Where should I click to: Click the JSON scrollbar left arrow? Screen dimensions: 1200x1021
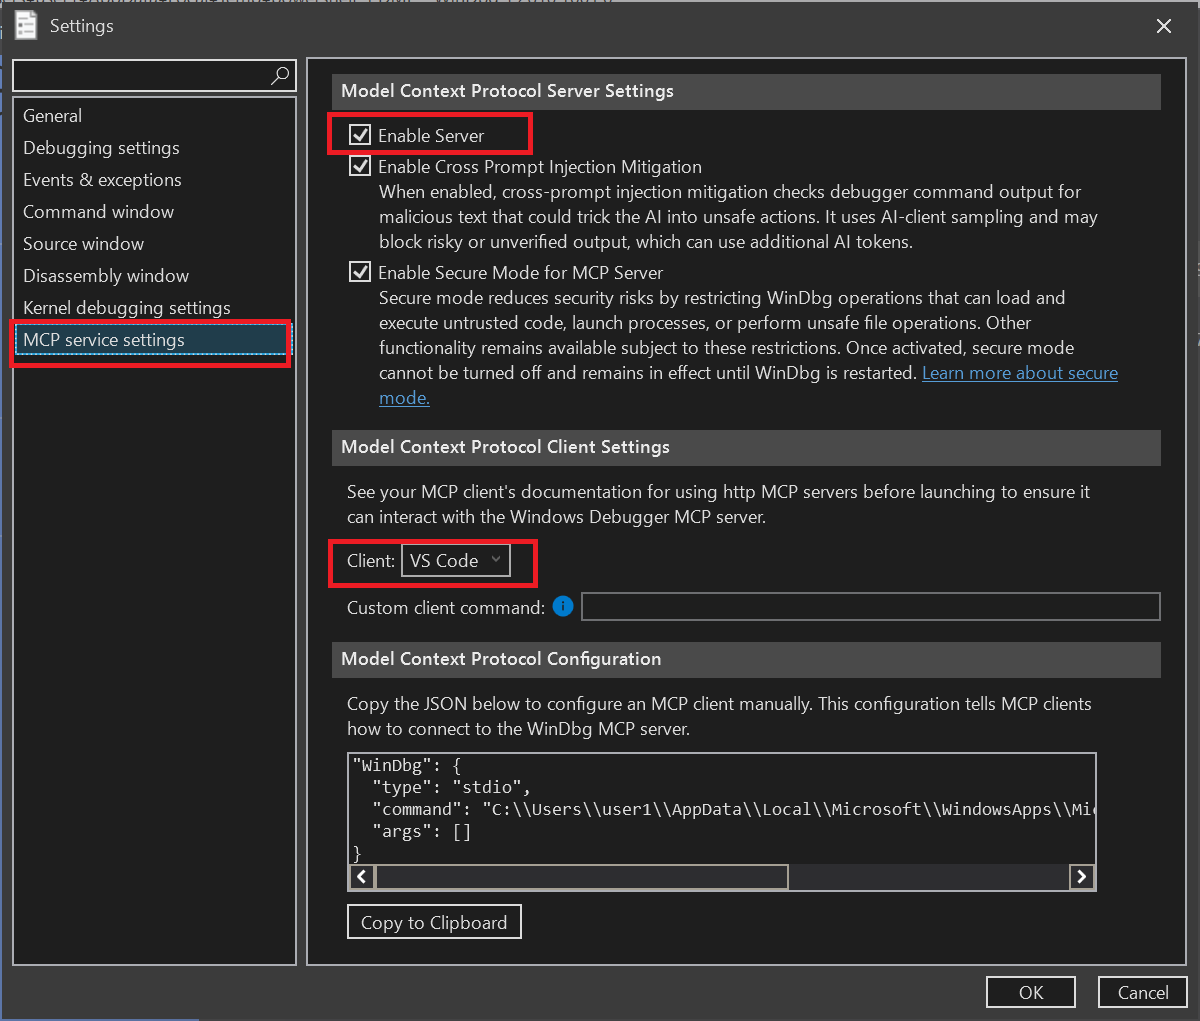[x=362, y=877]
